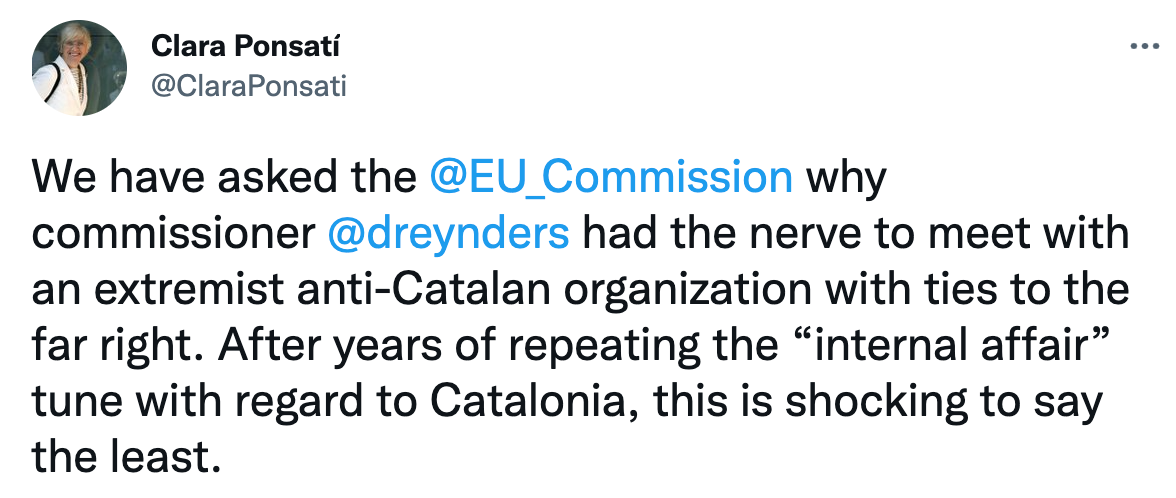Click the closing words "the least."
This screenshot has height=498, width=1176.
click(x=124, y=457)
